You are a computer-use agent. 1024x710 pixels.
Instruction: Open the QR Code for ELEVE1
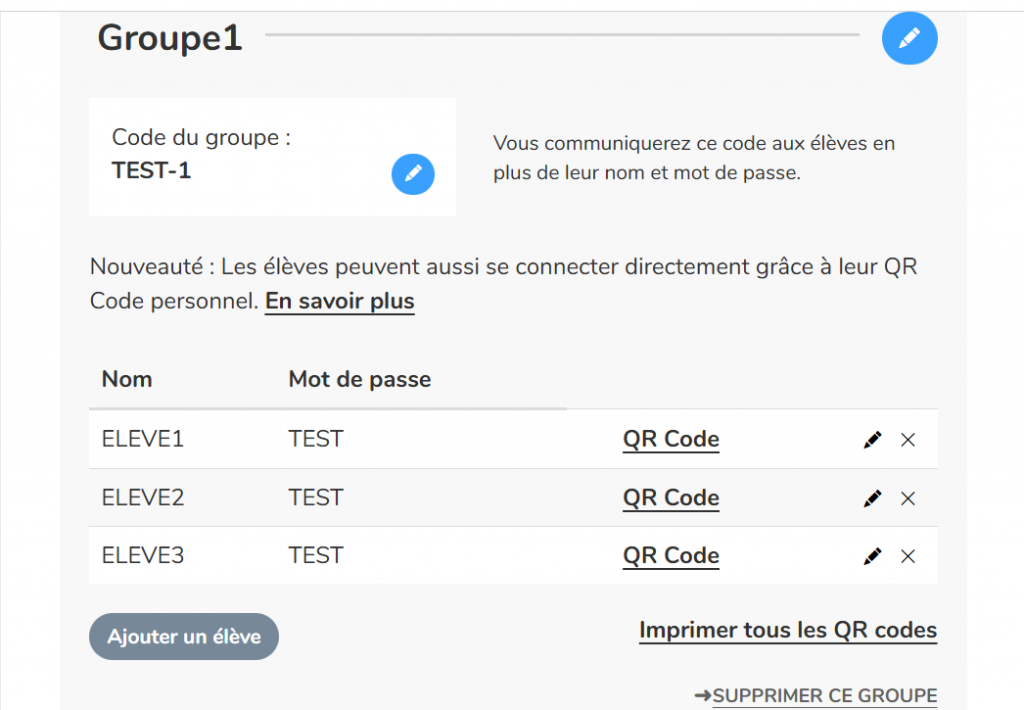pos(670,439)
